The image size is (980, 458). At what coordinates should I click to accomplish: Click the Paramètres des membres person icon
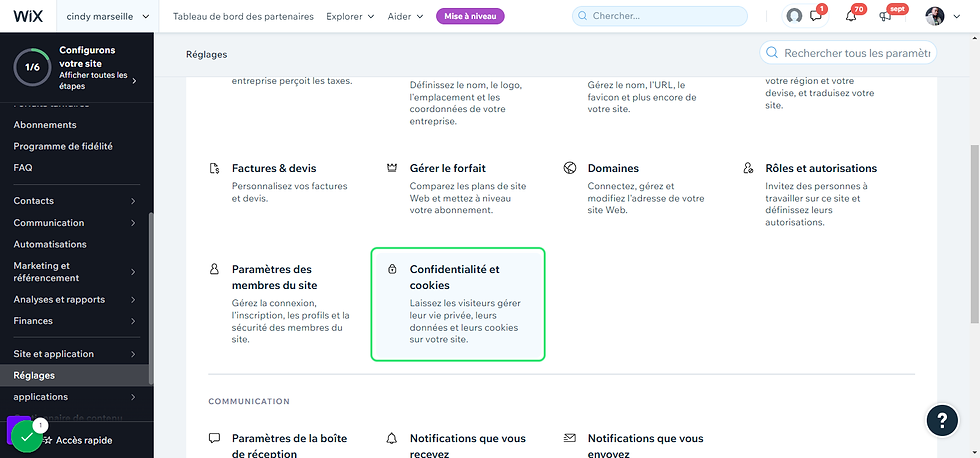pyautogui.click(x=214, y=269)
